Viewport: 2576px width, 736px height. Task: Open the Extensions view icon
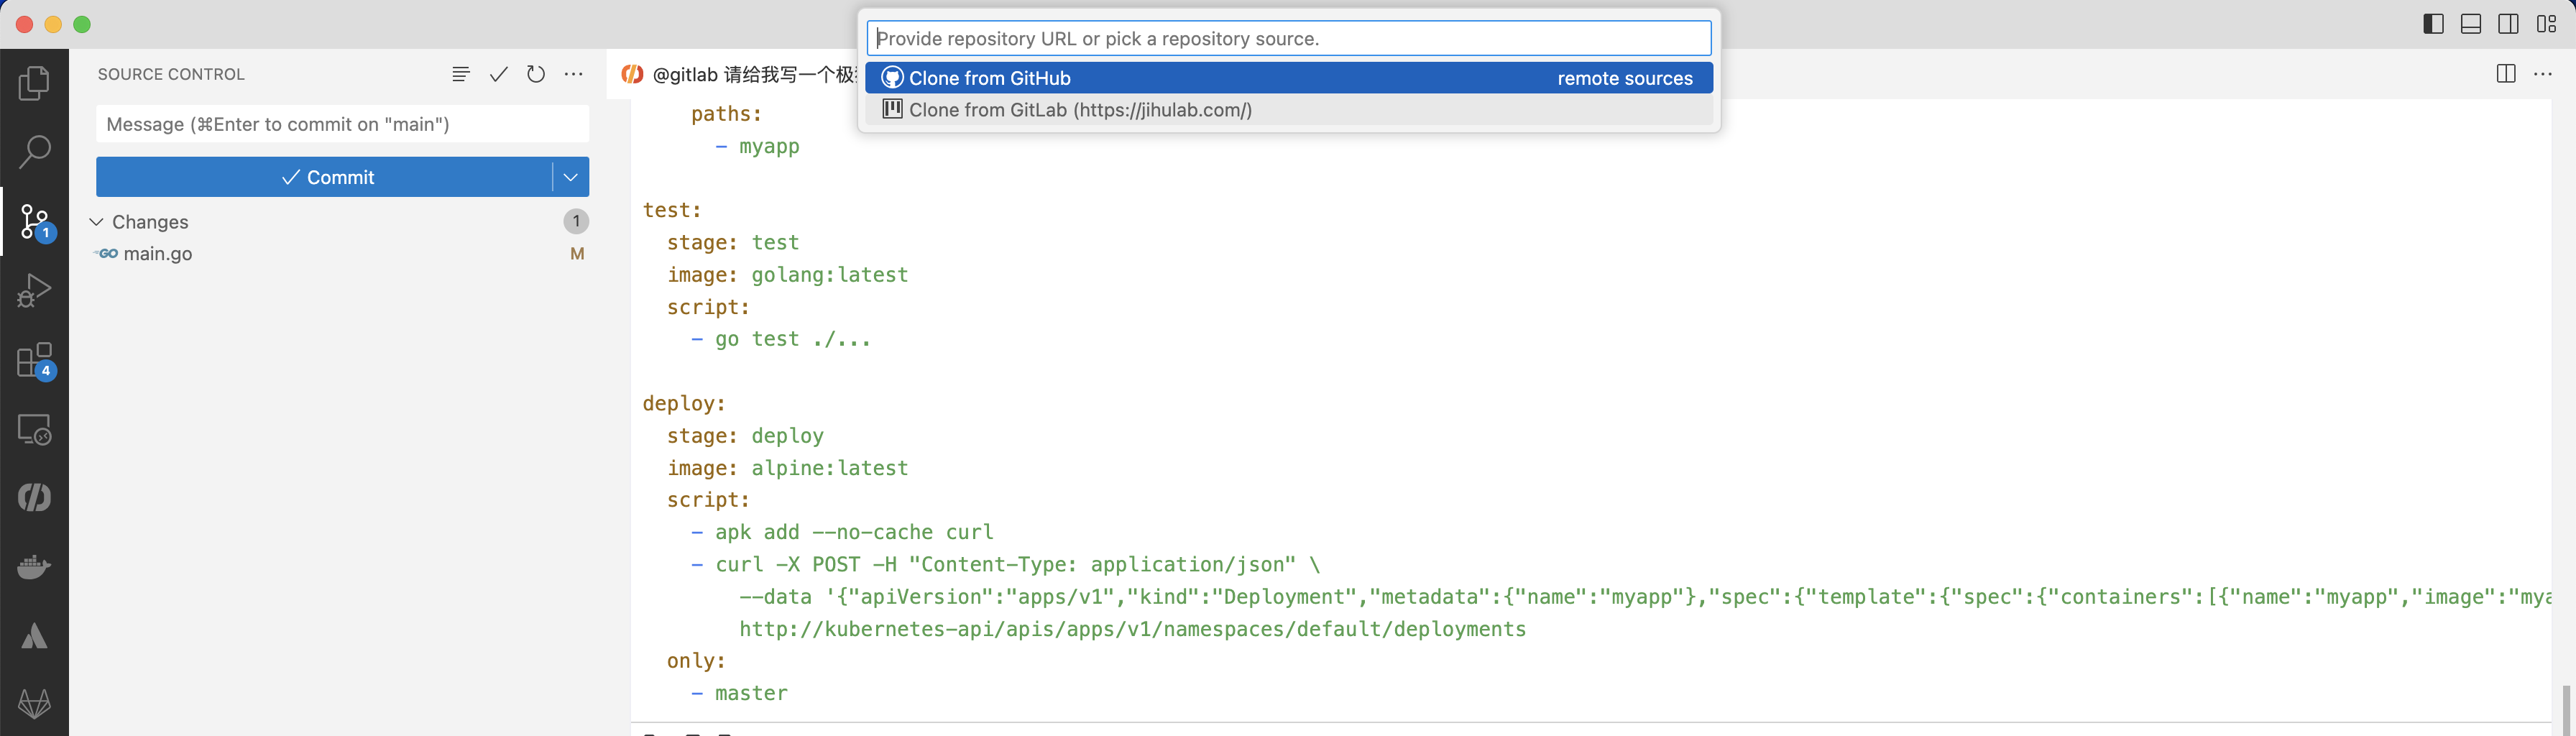click(34, 361)
